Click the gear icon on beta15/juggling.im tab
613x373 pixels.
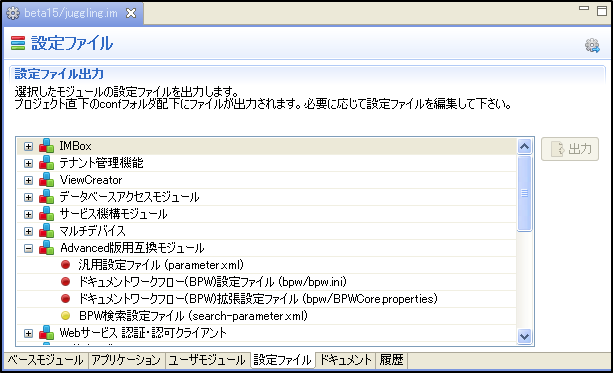click(x=13, y=13)
